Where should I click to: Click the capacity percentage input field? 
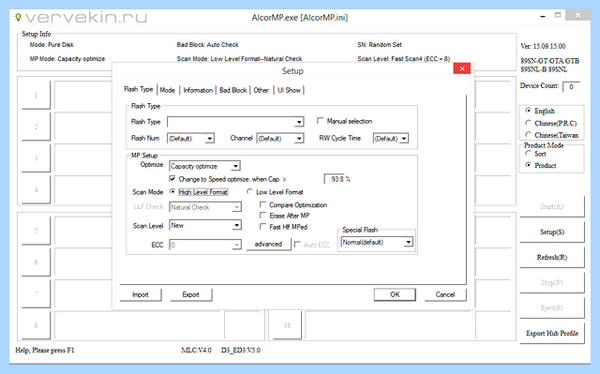click(334, 179)
